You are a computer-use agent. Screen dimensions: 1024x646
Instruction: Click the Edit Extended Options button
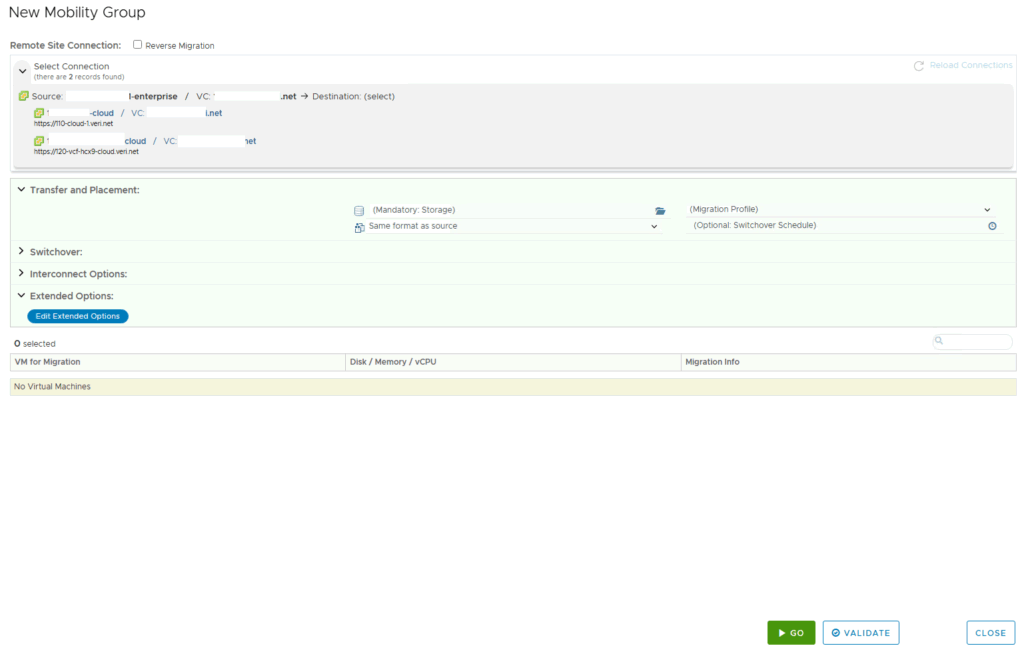[78, 316]
